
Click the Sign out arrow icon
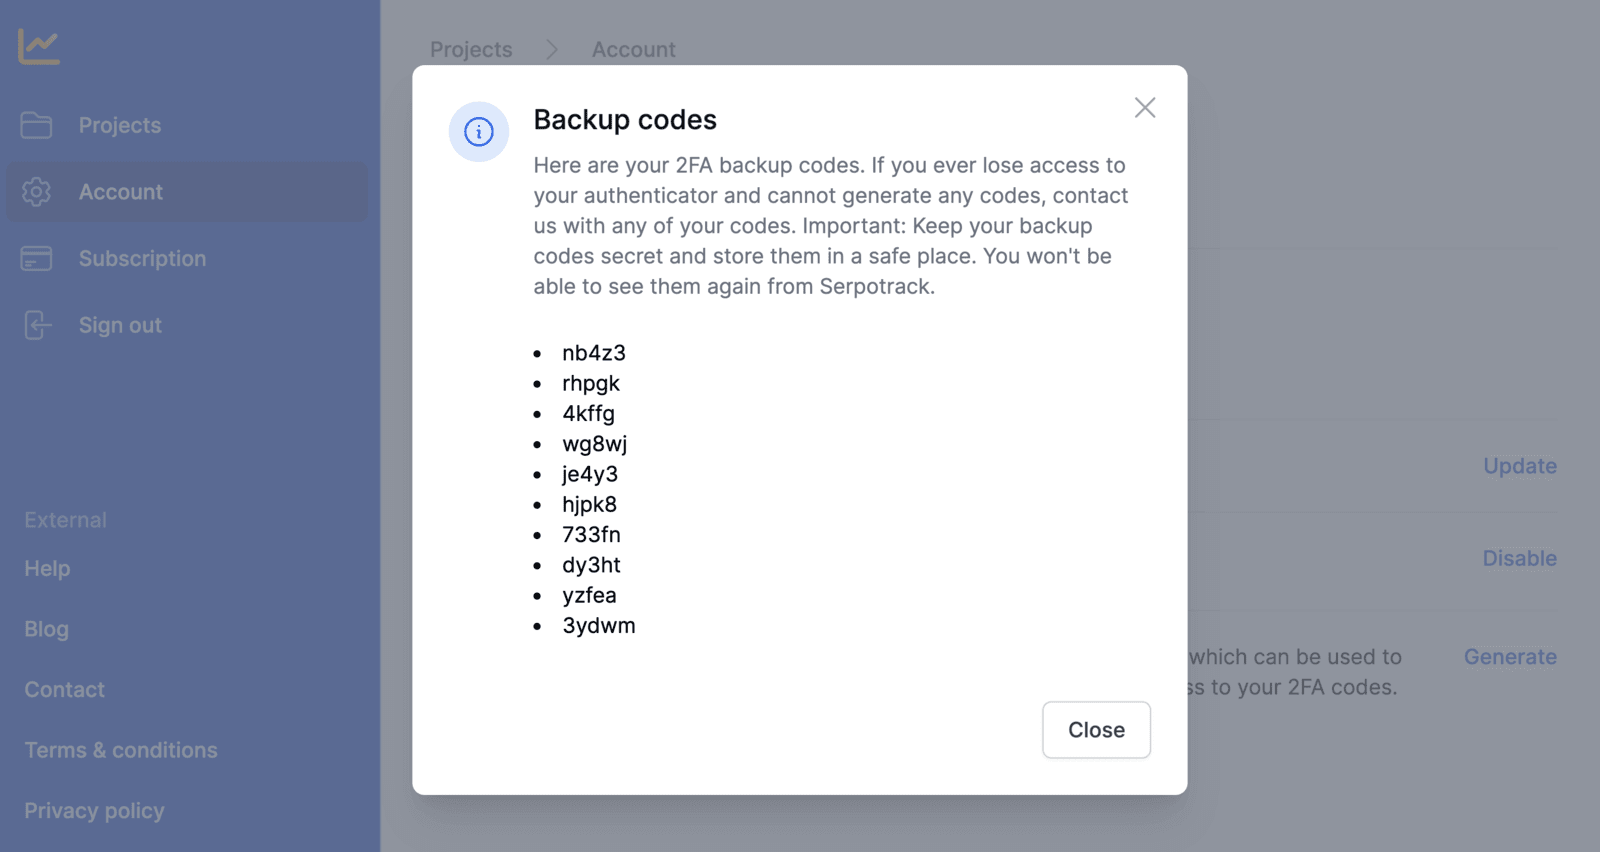[36, 325]
